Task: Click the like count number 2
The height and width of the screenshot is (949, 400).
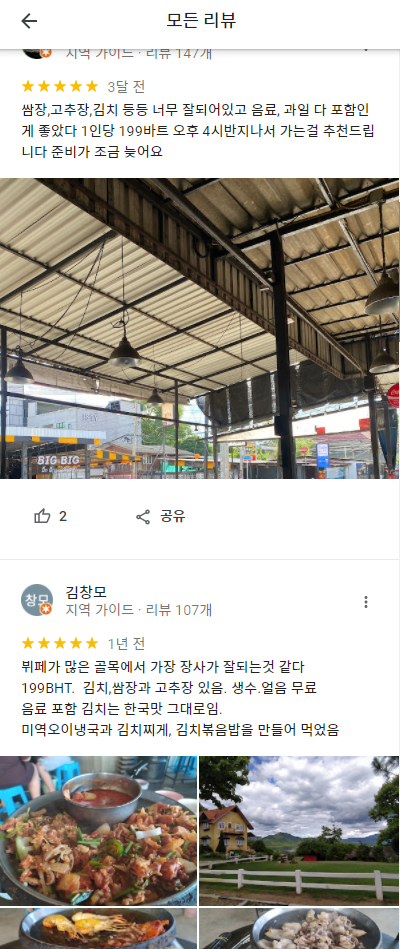Action: [x=63, y=516]
